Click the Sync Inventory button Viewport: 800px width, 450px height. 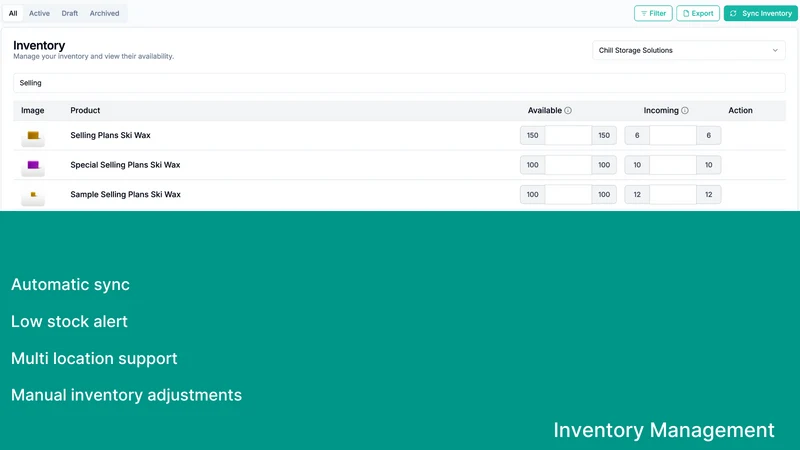(761, 13)
